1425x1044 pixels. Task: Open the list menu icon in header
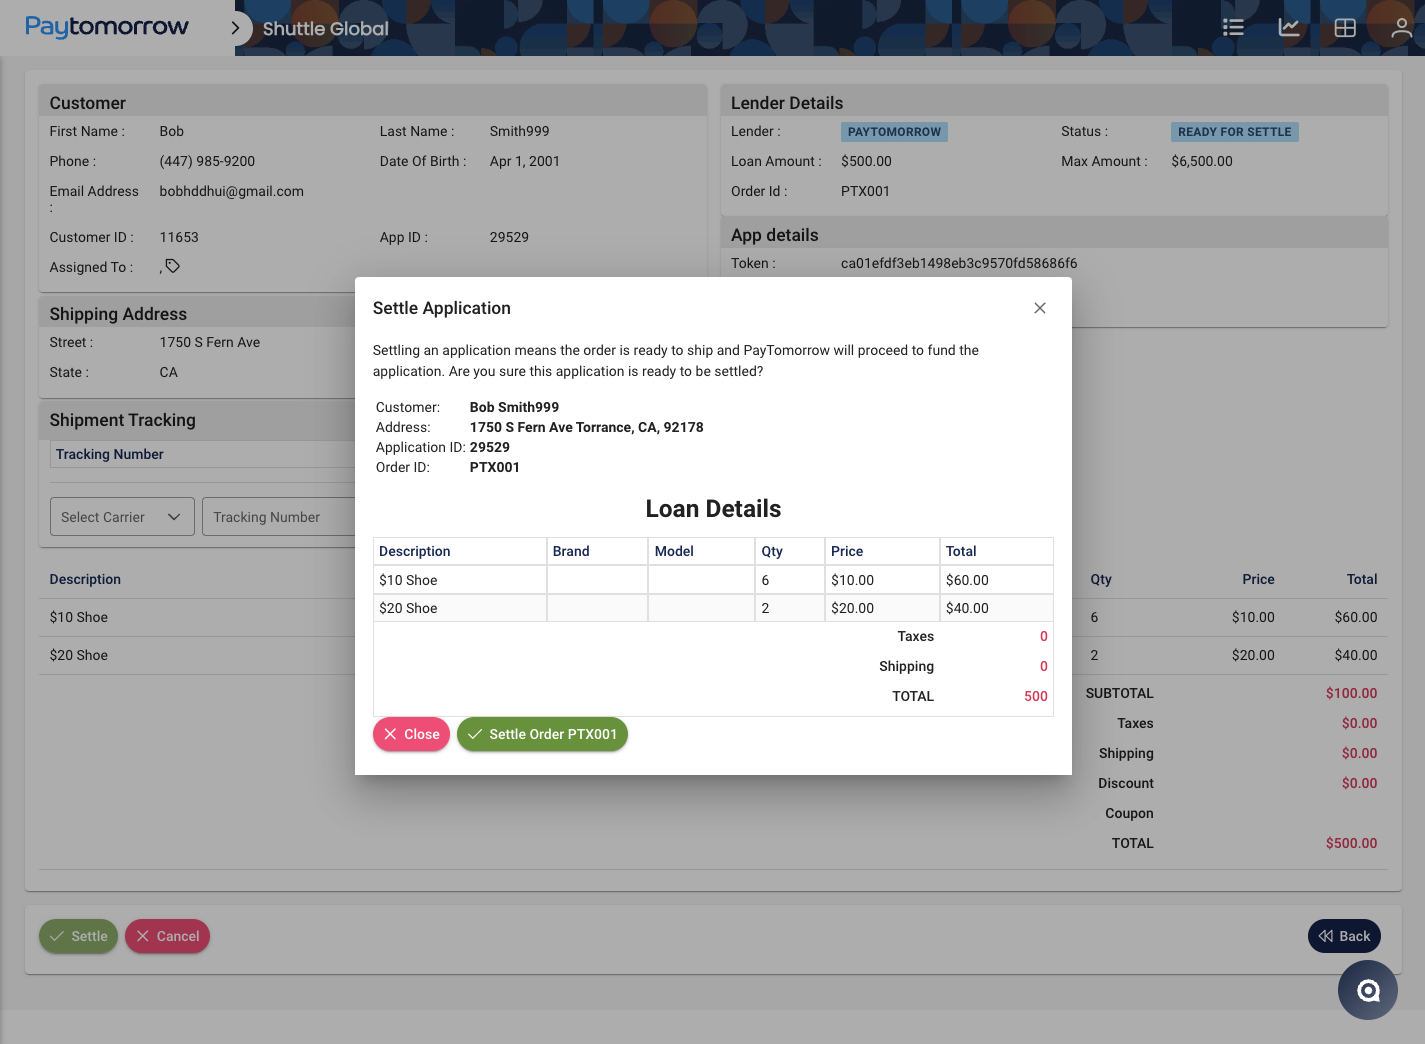(1233, 28)
